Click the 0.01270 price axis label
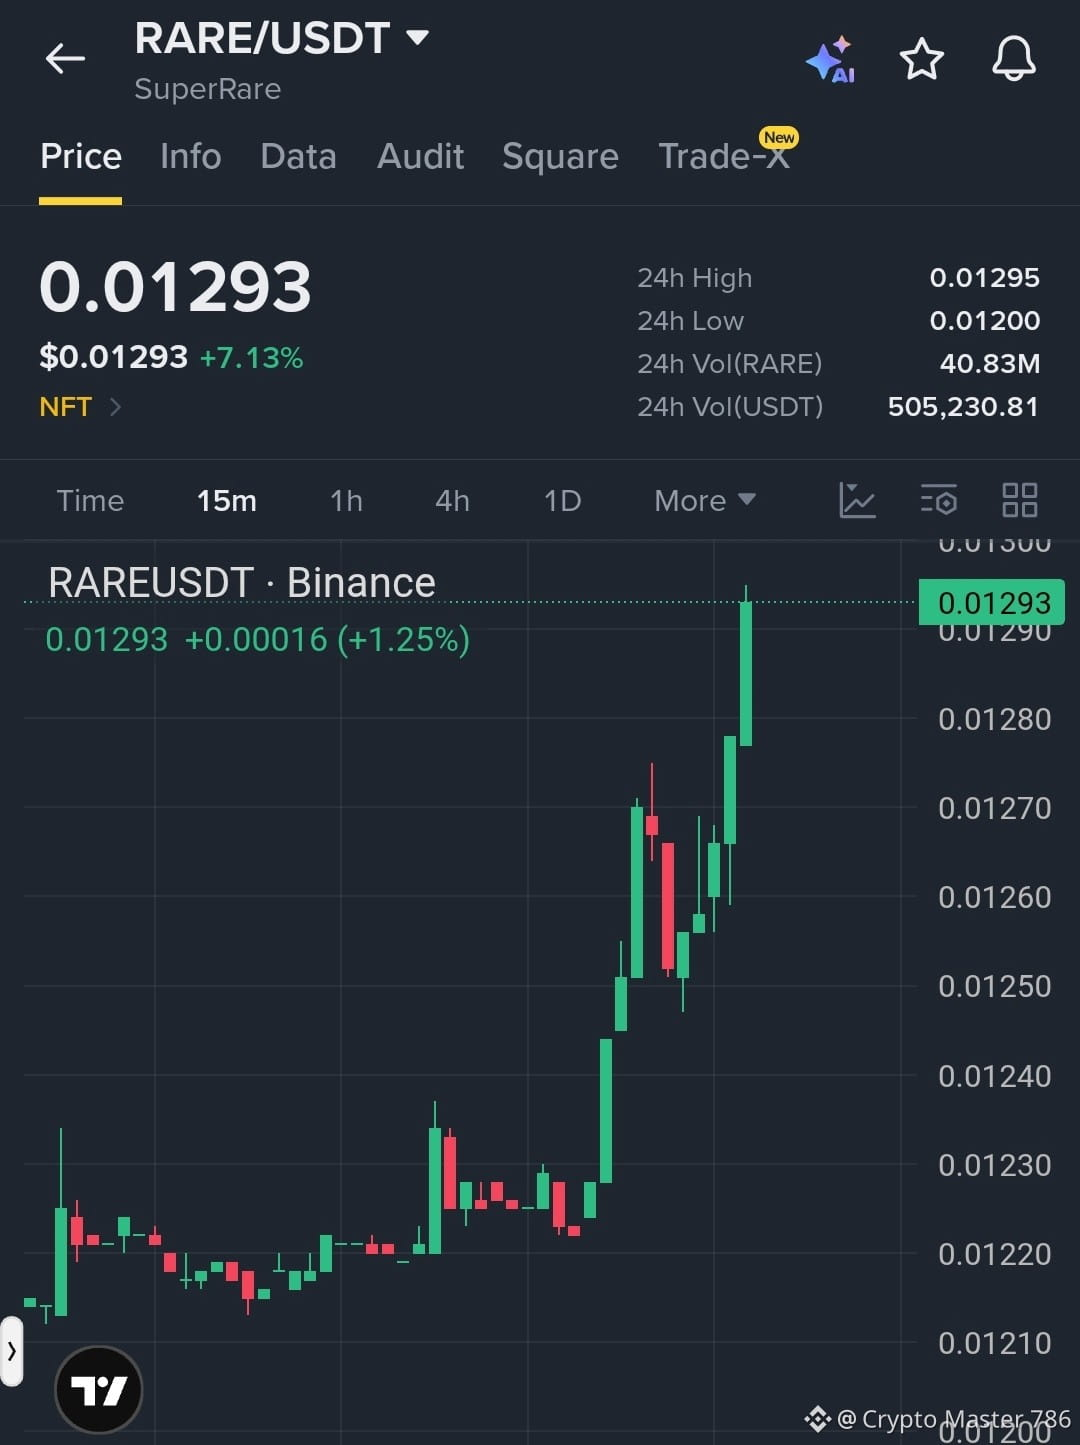This screenshot has width=1080, height=1445. [994, 808]
